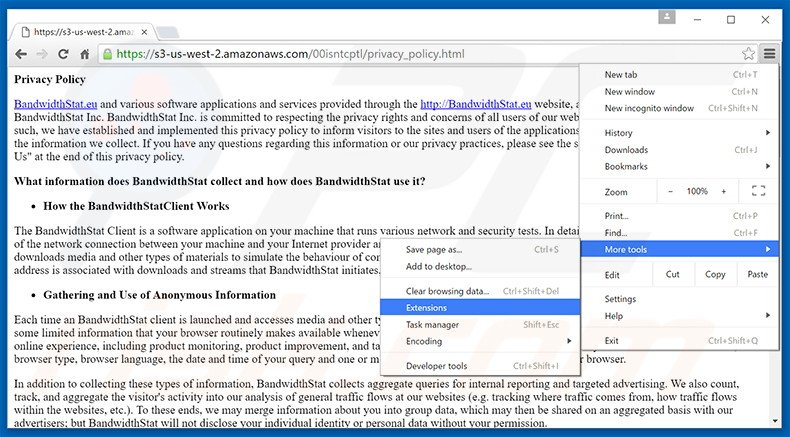Click the Privacy Policy heading

coord(50,80)
